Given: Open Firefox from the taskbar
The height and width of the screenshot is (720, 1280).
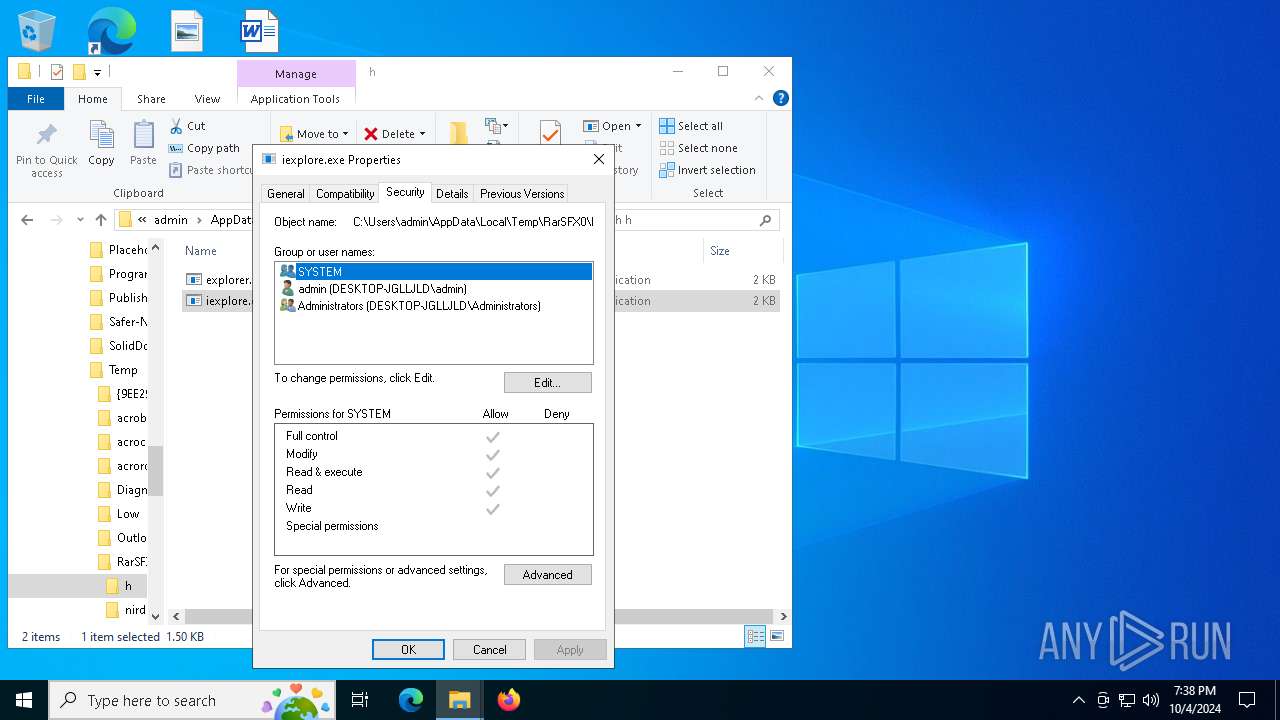Looking at the screenshot, I should 509,700.
